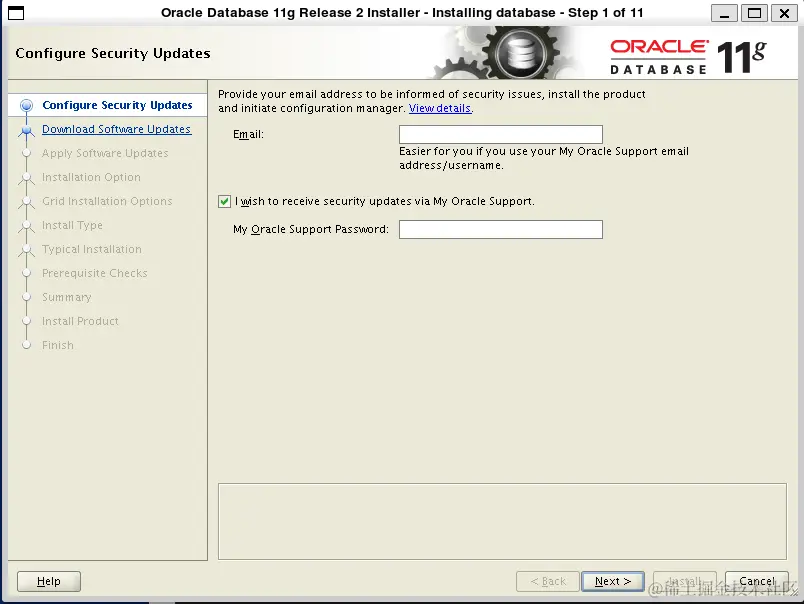Click inside the Email input field
Screen dimensions: 804x604
[x=500, y=134]
